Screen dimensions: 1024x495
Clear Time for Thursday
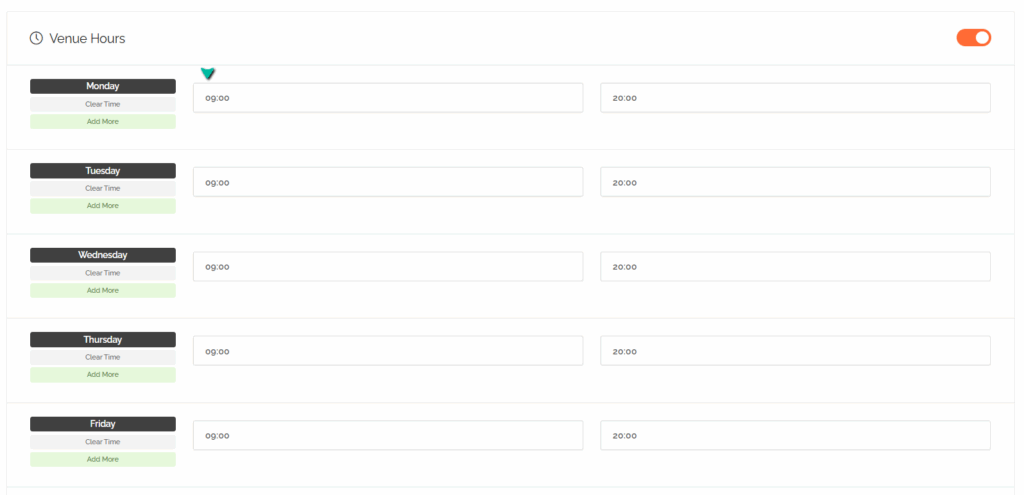102,357
